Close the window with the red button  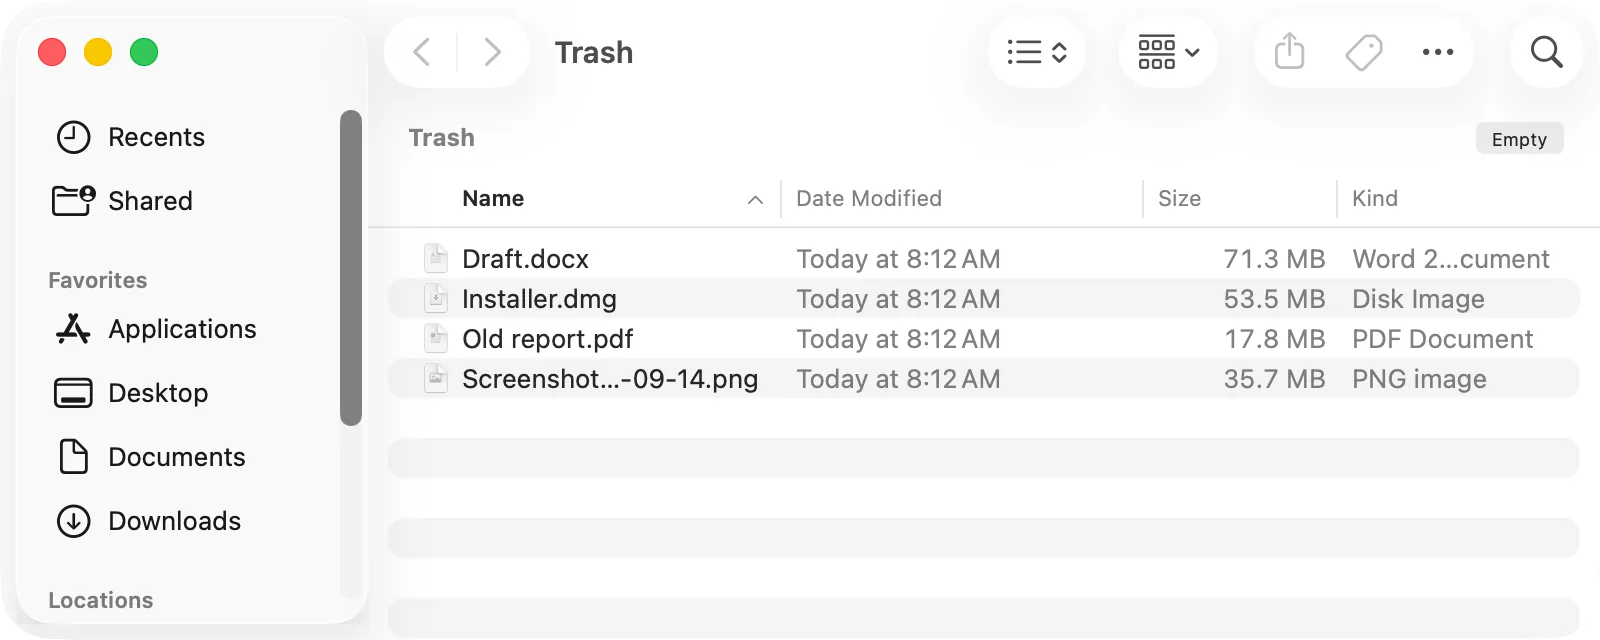pyautogui.click(x=52, y=52)
